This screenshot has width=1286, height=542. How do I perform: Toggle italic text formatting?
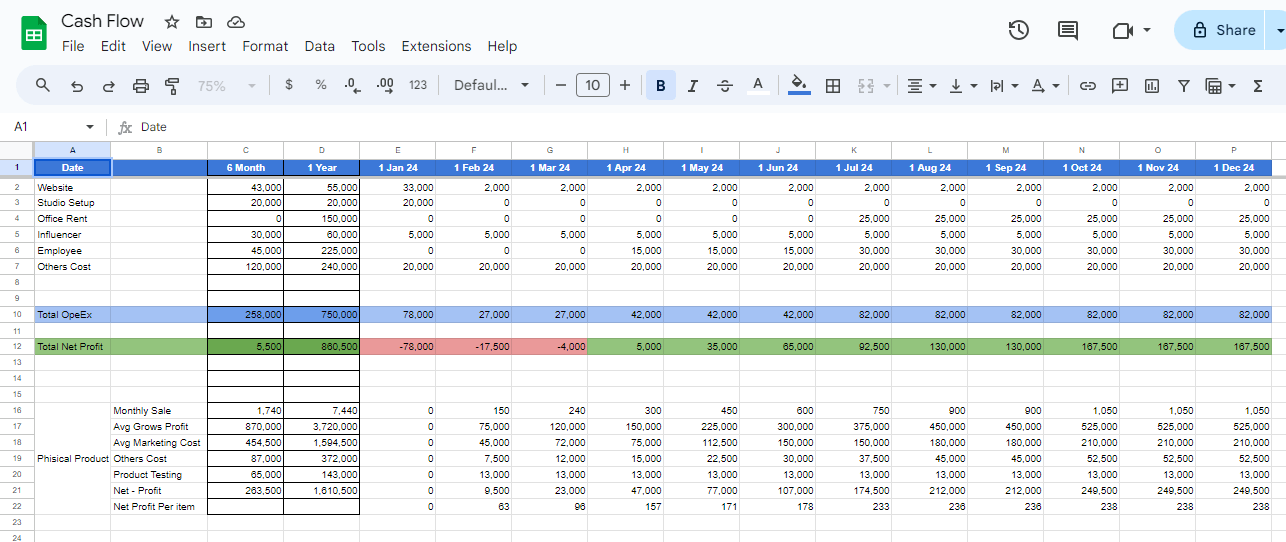(692, 86)
